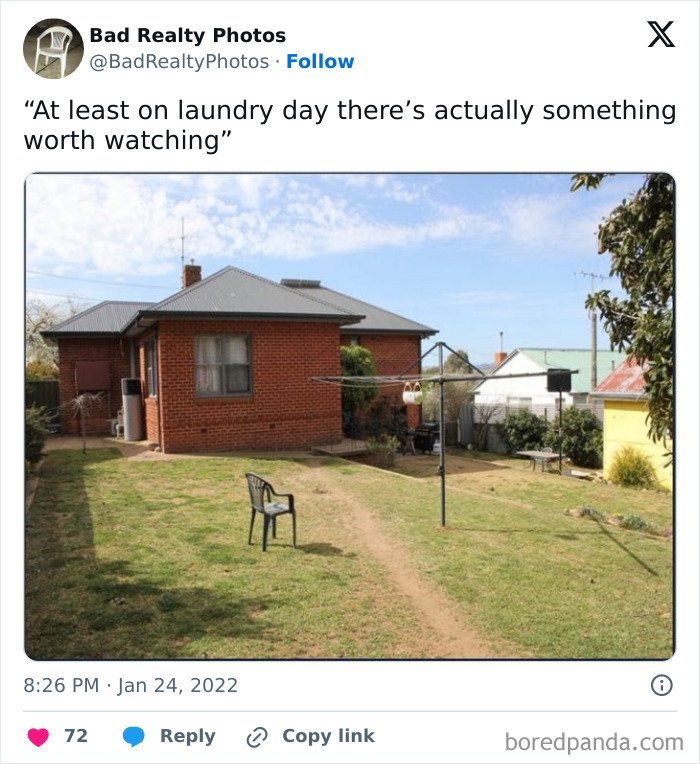700x764 pixels.
Task: Click the blue reply speech bubble icon
Action: (x=133, y=736)
